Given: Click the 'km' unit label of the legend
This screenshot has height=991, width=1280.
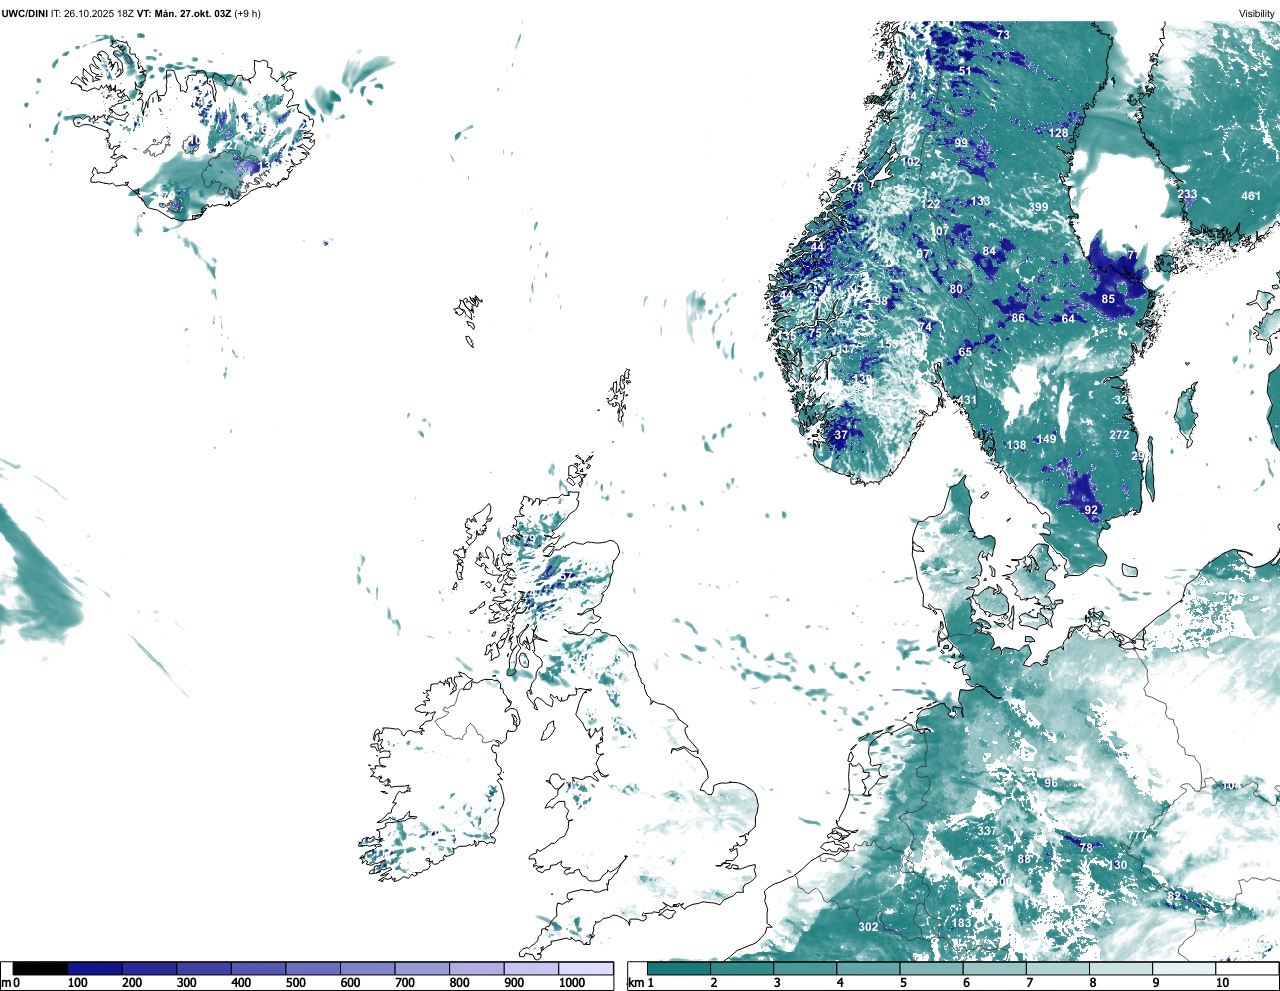Looking at the screenshot, I should [635, 983].
